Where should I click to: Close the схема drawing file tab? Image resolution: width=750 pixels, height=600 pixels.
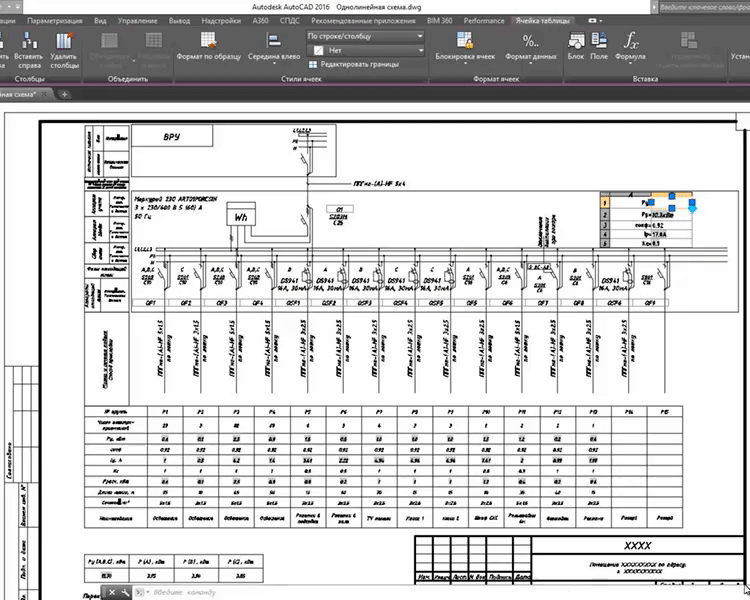click(x=45, y=94)
